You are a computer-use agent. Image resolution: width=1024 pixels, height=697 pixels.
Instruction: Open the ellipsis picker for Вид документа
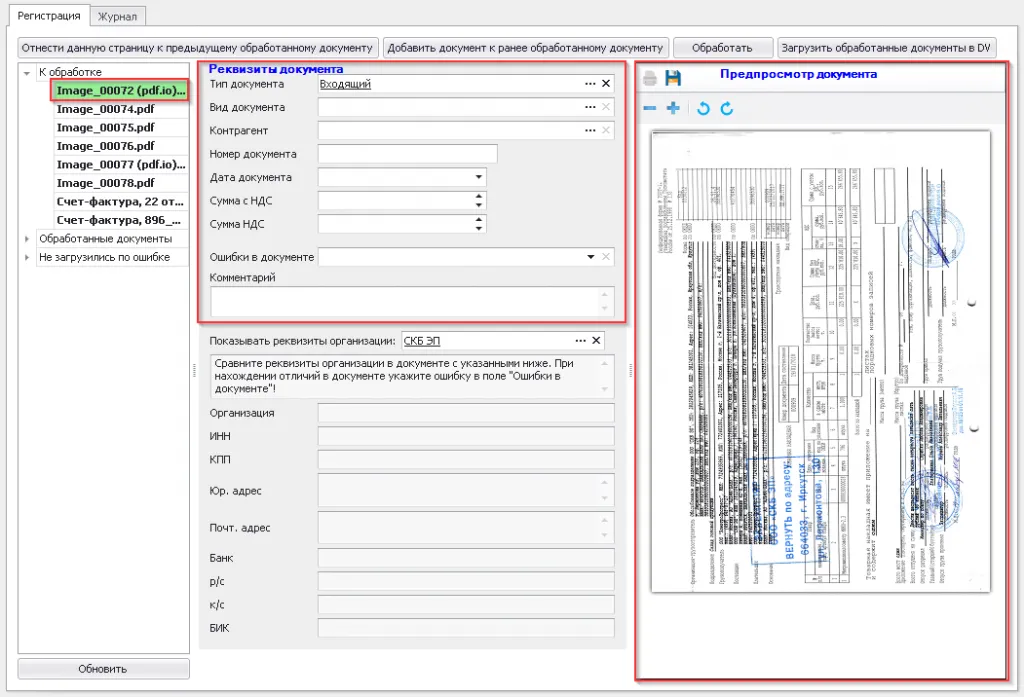(x=590, y=107)
